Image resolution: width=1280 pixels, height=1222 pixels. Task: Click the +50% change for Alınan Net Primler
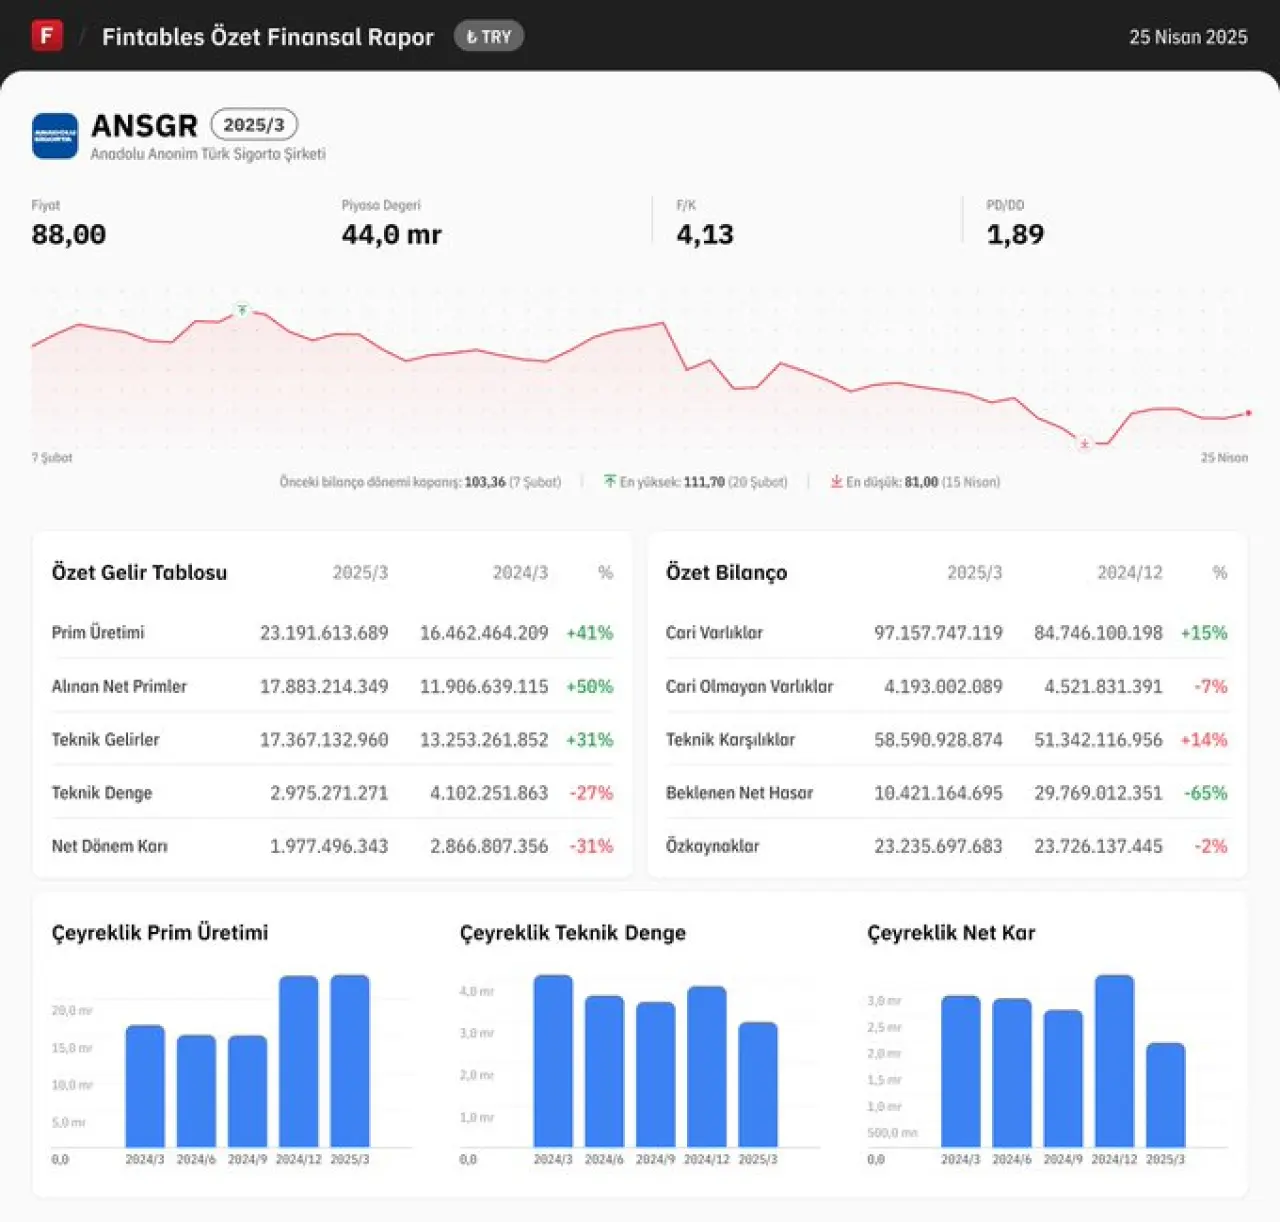click(589, 686)
